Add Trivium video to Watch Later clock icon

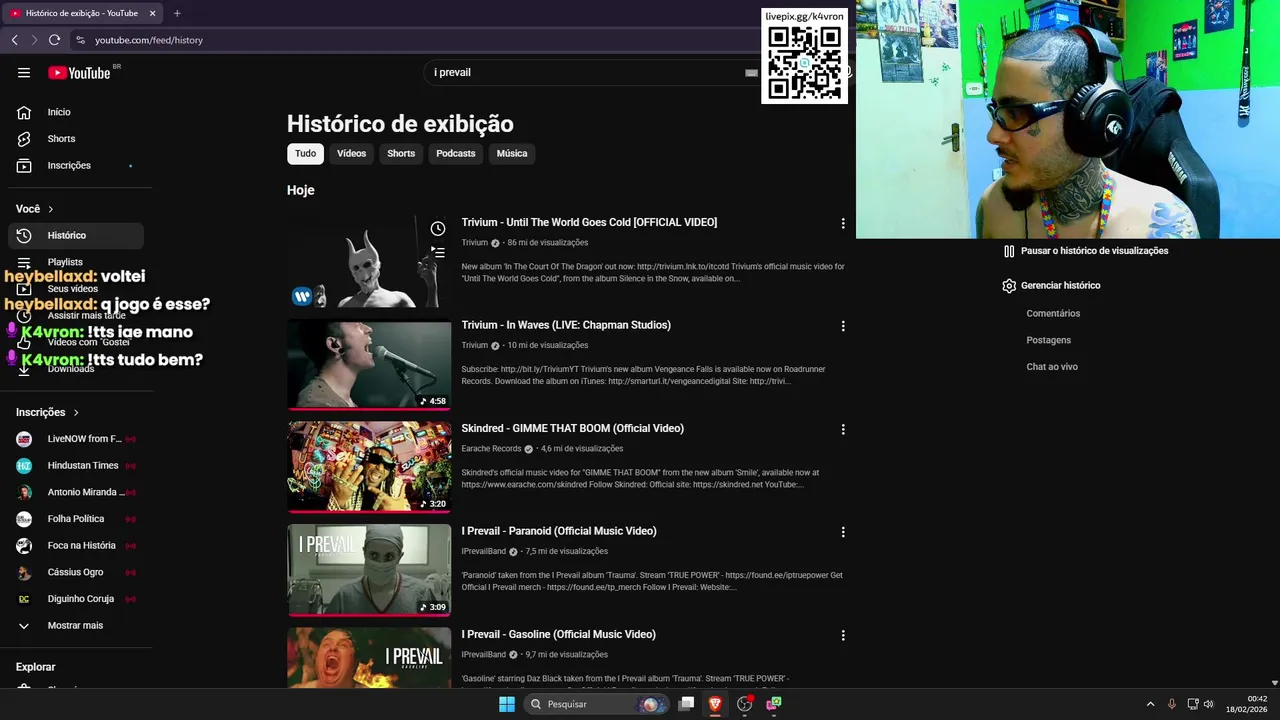point(438,229)
